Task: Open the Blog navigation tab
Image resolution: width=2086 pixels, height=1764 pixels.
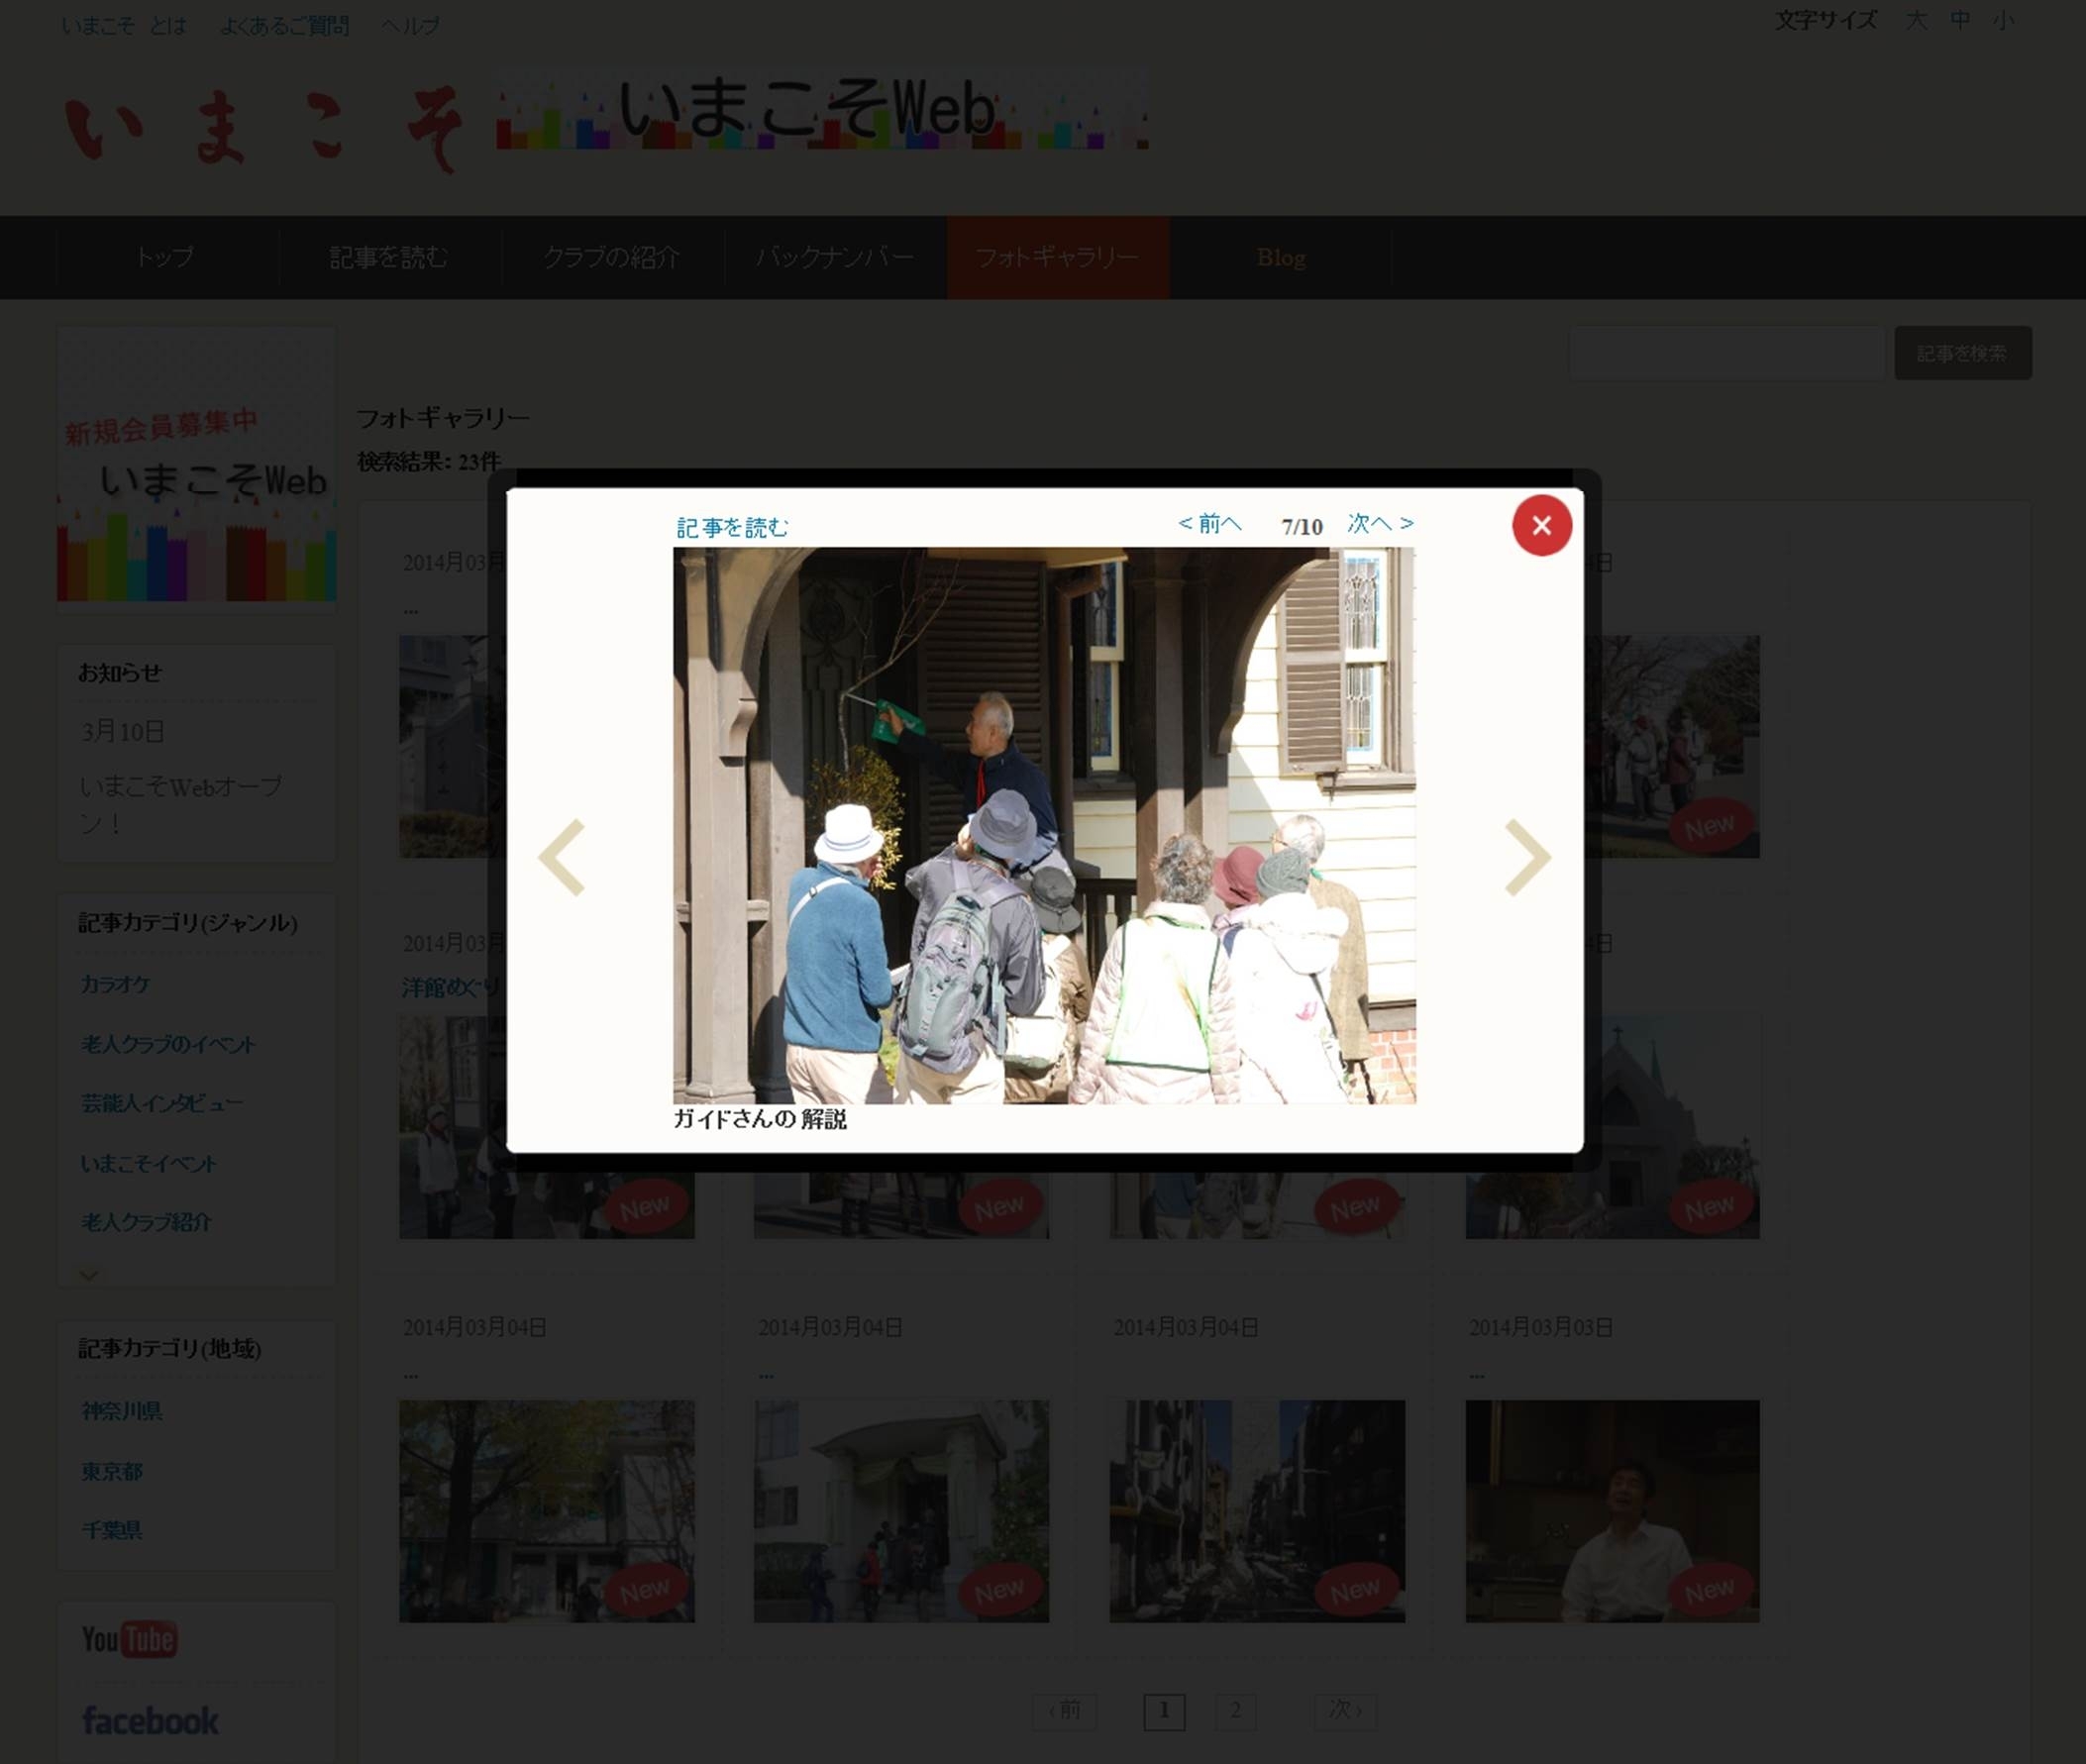Action: tap(1280, 257)
